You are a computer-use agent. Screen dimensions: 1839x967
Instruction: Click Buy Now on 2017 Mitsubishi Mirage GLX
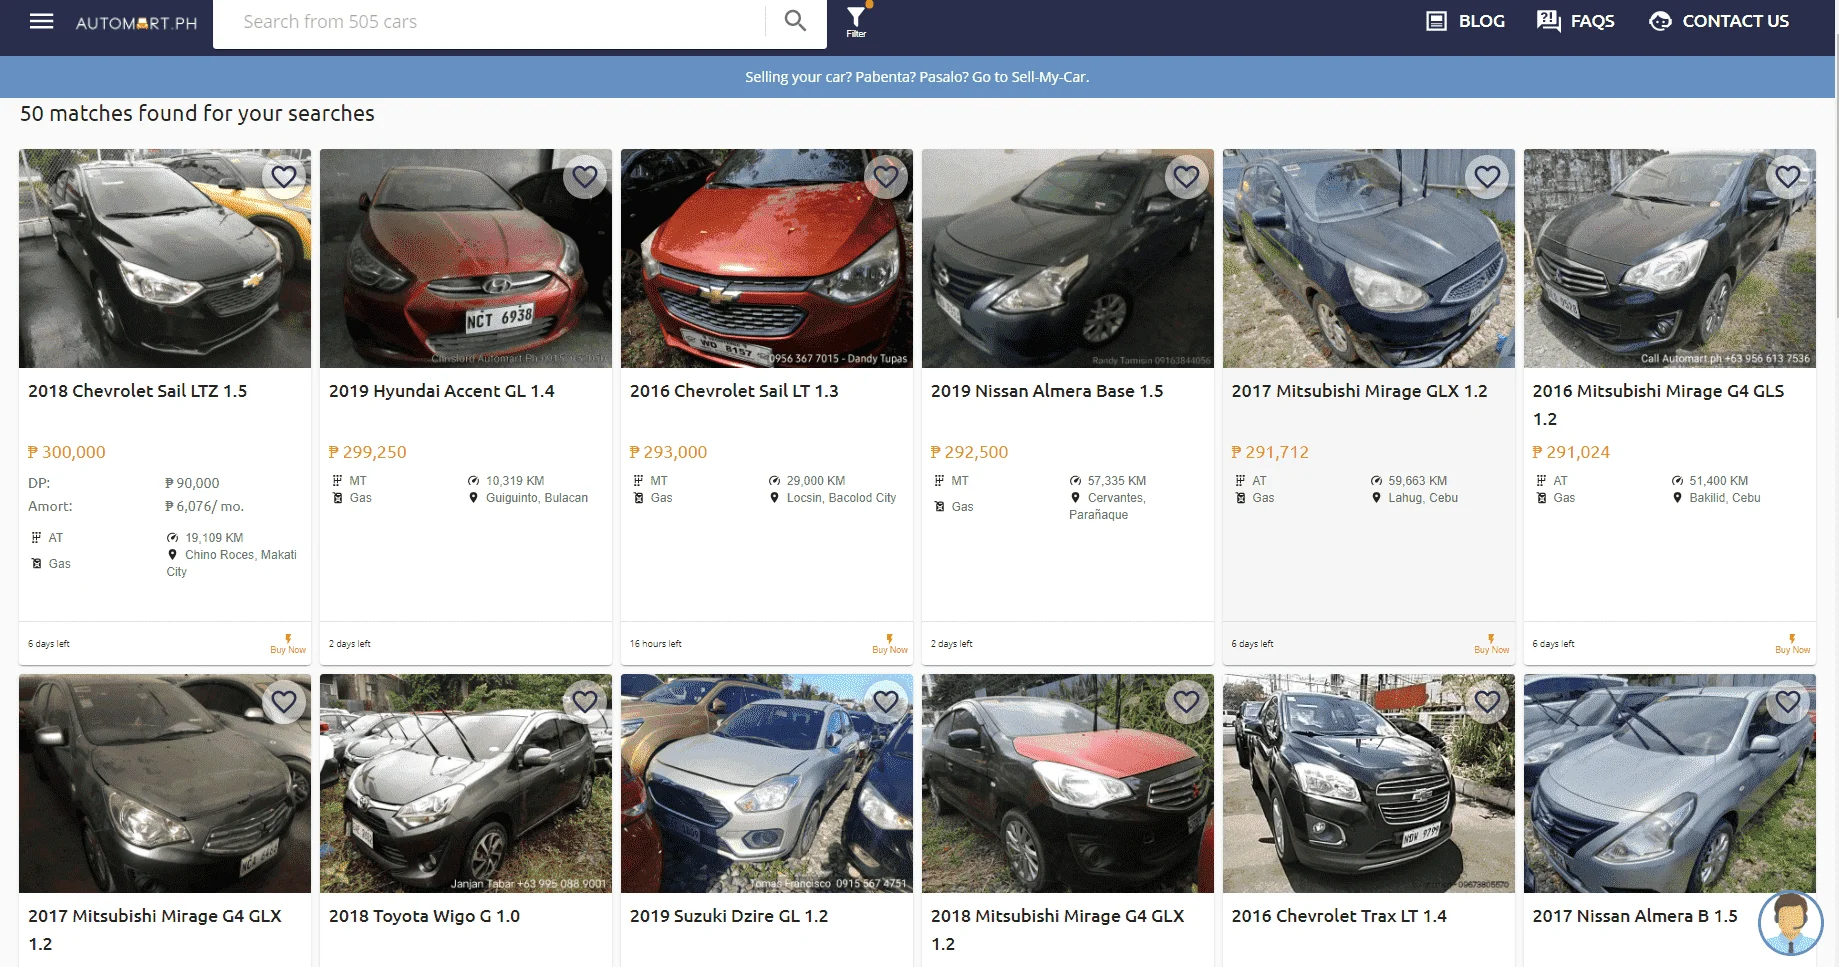(x=1492, y=644)
